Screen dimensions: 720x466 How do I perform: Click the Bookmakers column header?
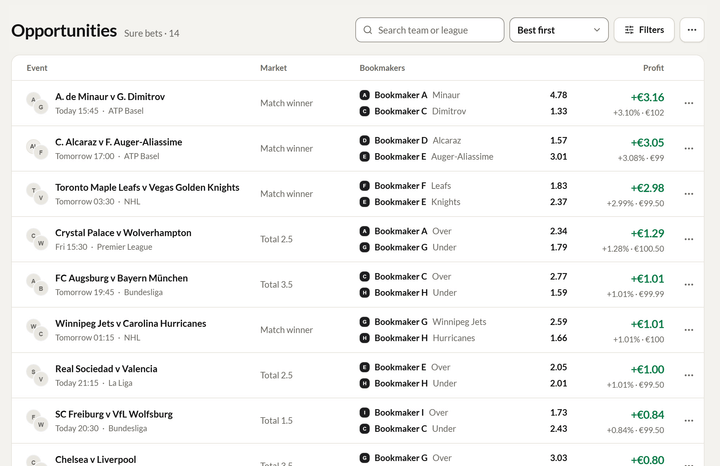coord(382,68)
